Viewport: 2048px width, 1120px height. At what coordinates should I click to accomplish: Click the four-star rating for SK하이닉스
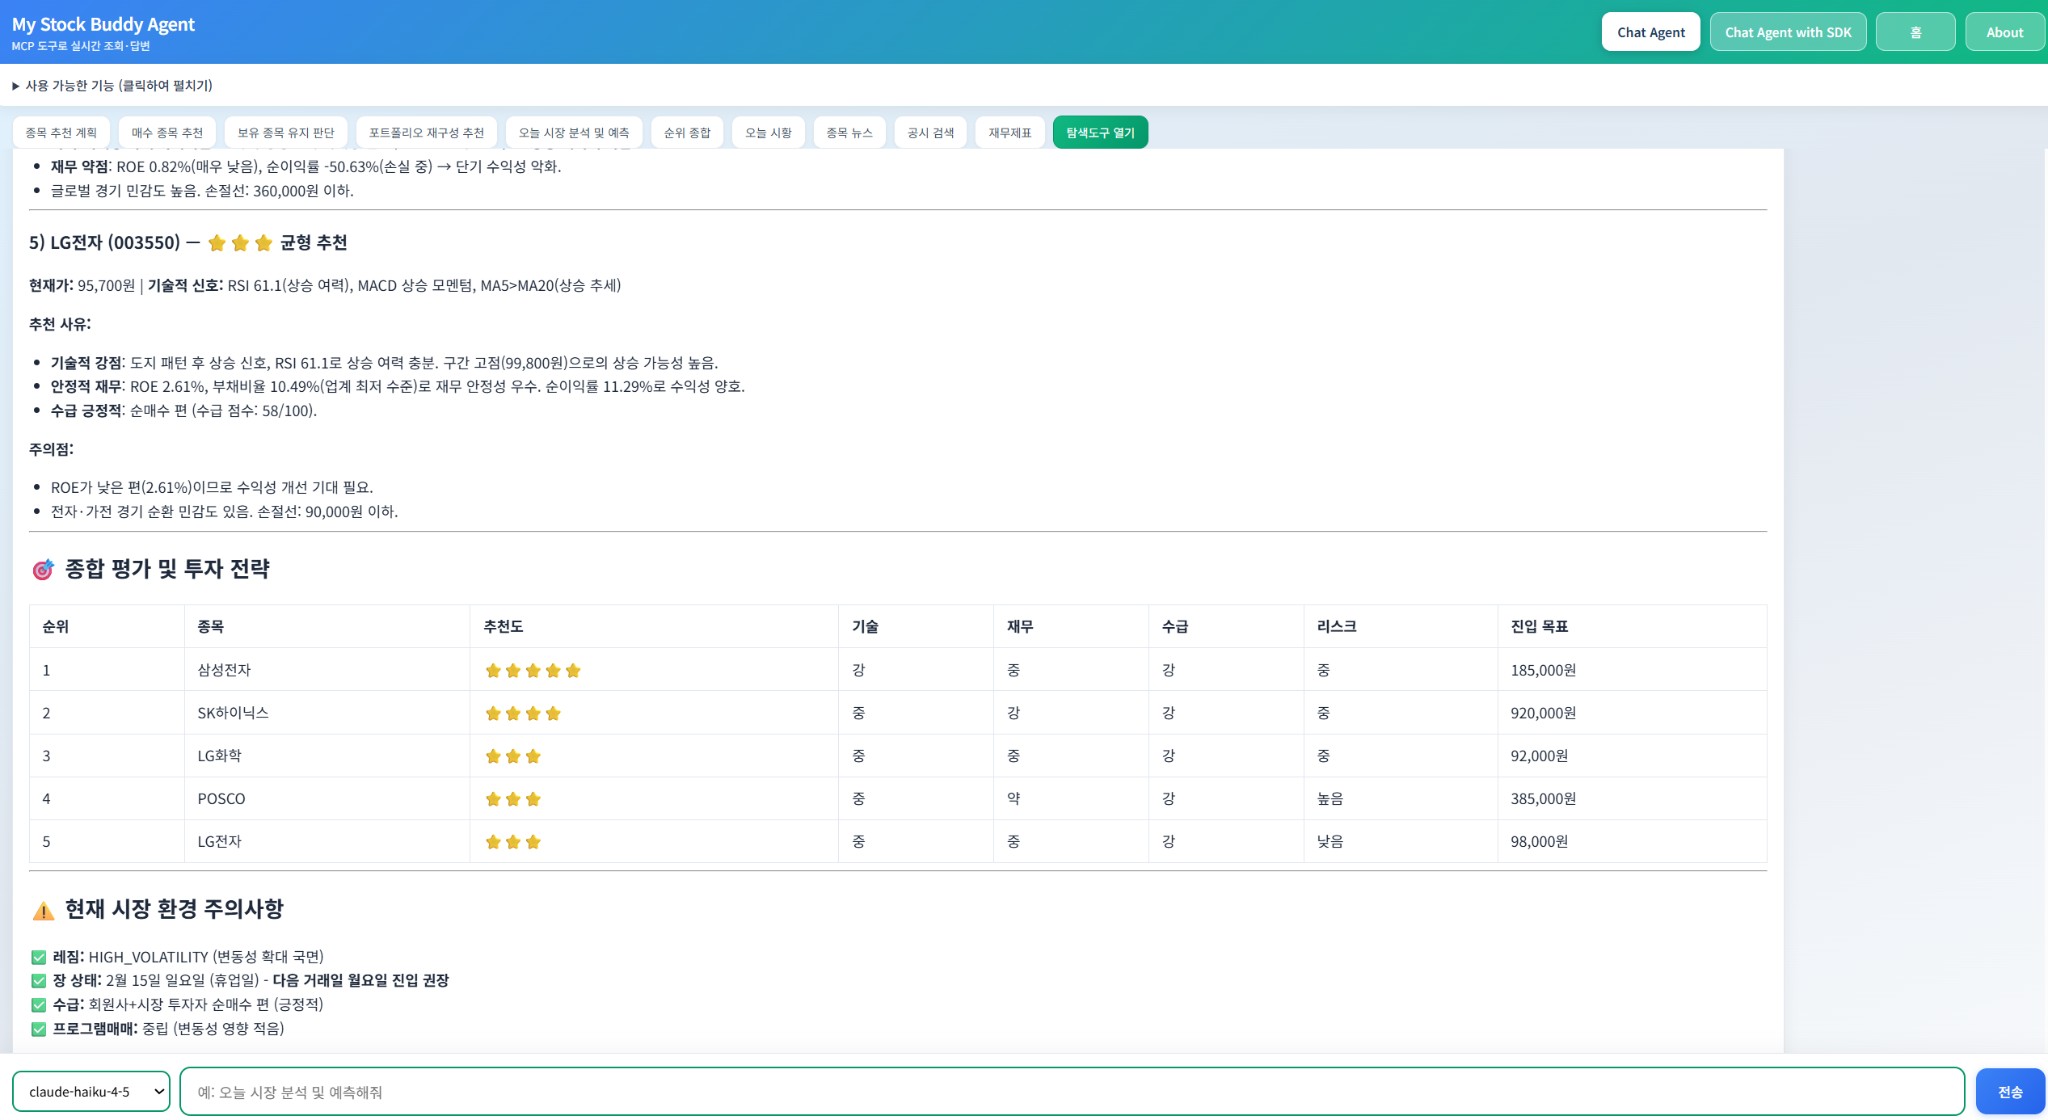(x=522, y=714)
